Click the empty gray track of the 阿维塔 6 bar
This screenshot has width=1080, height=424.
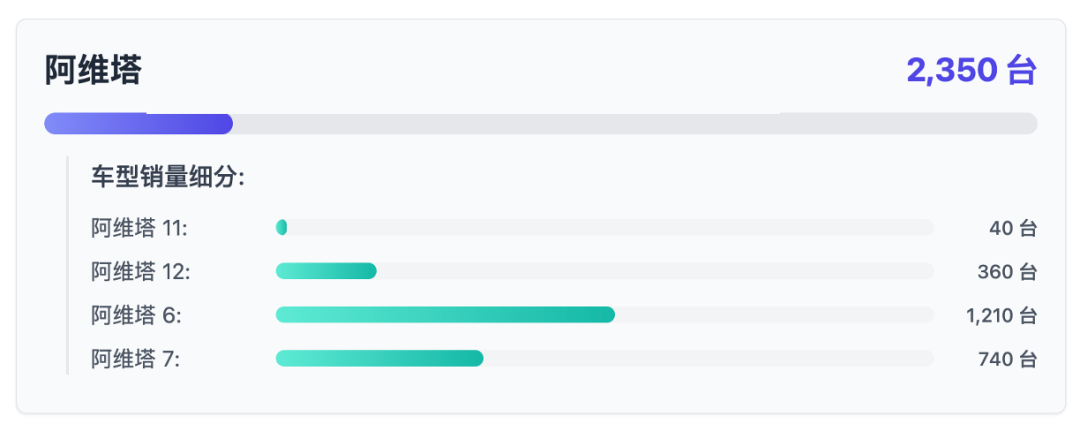point(774,315)
